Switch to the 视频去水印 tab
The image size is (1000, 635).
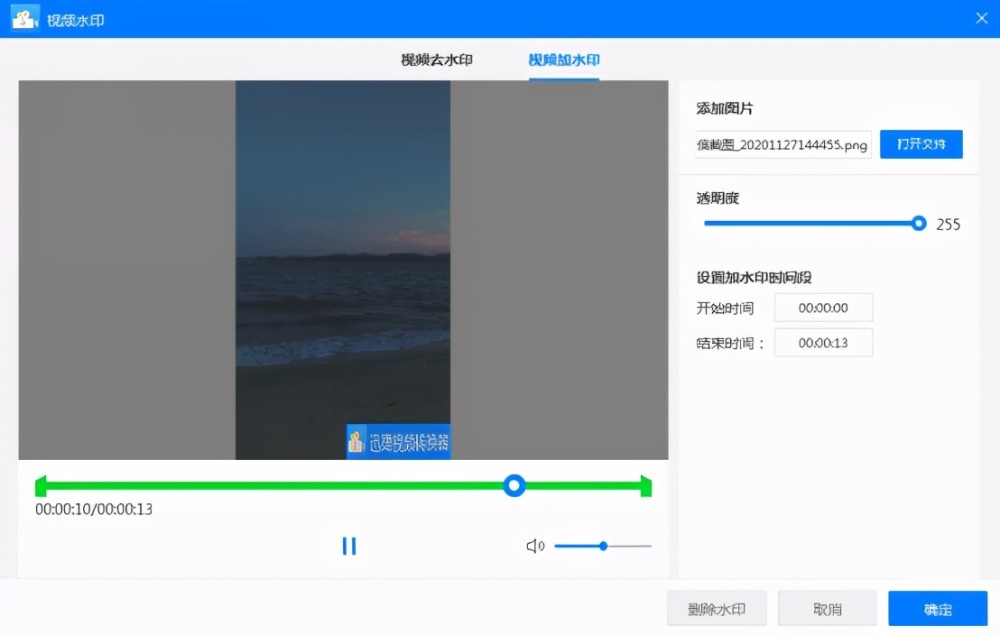437,60
